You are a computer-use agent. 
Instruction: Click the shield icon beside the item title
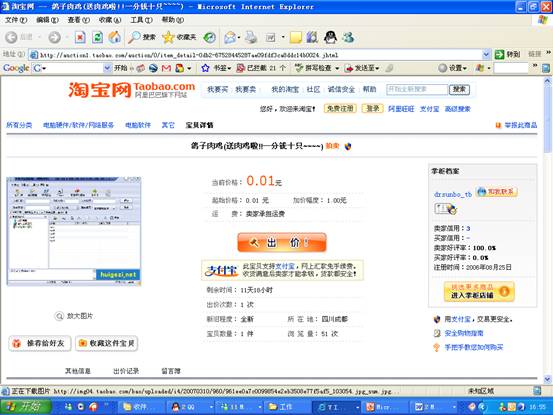[348, 146]
